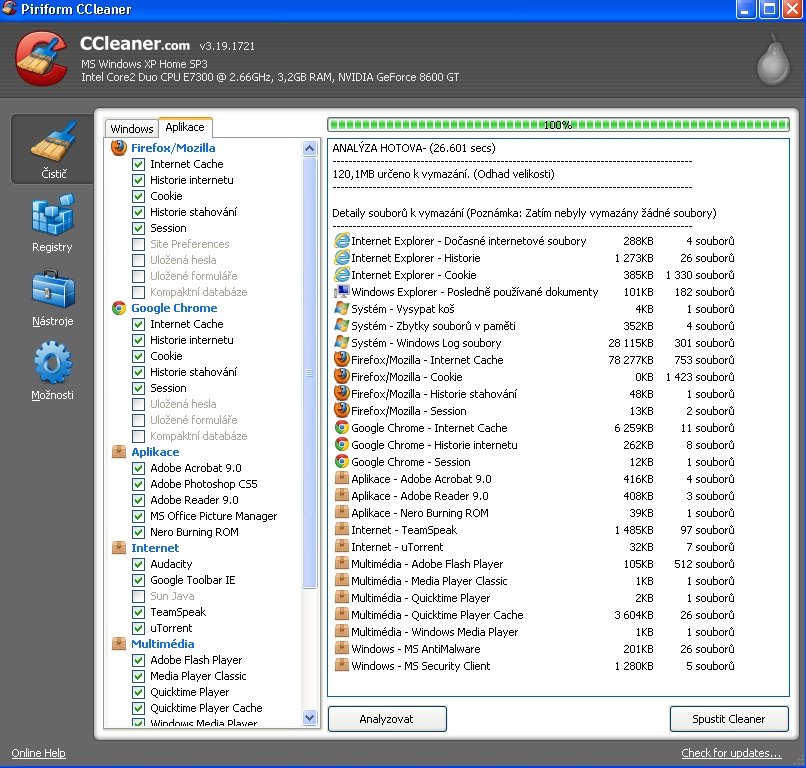This screenshot has width=806, height=768.
Task: Uncheck Firefox Internet Cache checkbox
Action: tap(138, 164)
